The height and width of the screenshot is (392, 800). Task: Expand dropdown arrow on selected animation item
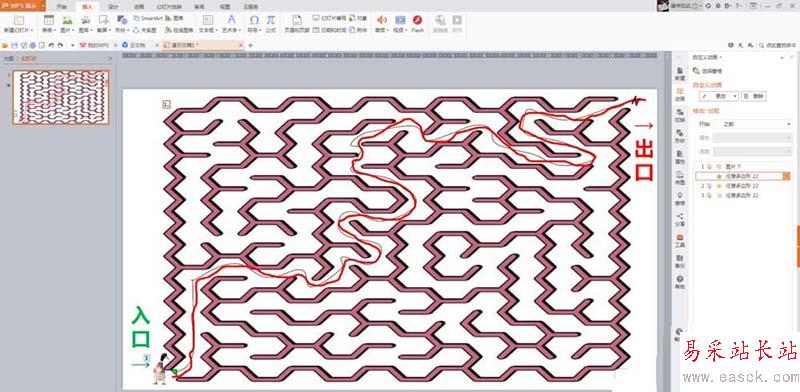(x=786, y=176)
